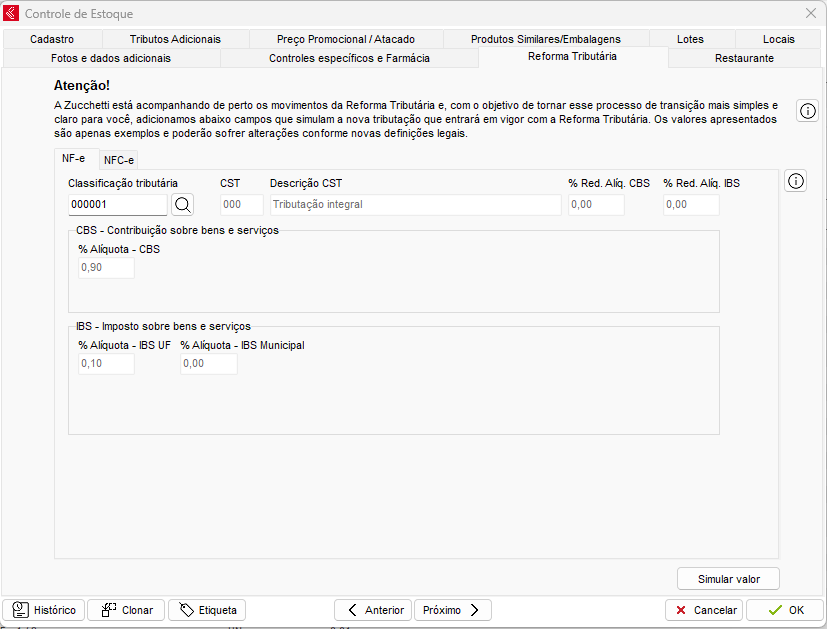Click the magnifier search icon beside Classificação tributária
Screen dimensions: 827x629
point(183,205)
